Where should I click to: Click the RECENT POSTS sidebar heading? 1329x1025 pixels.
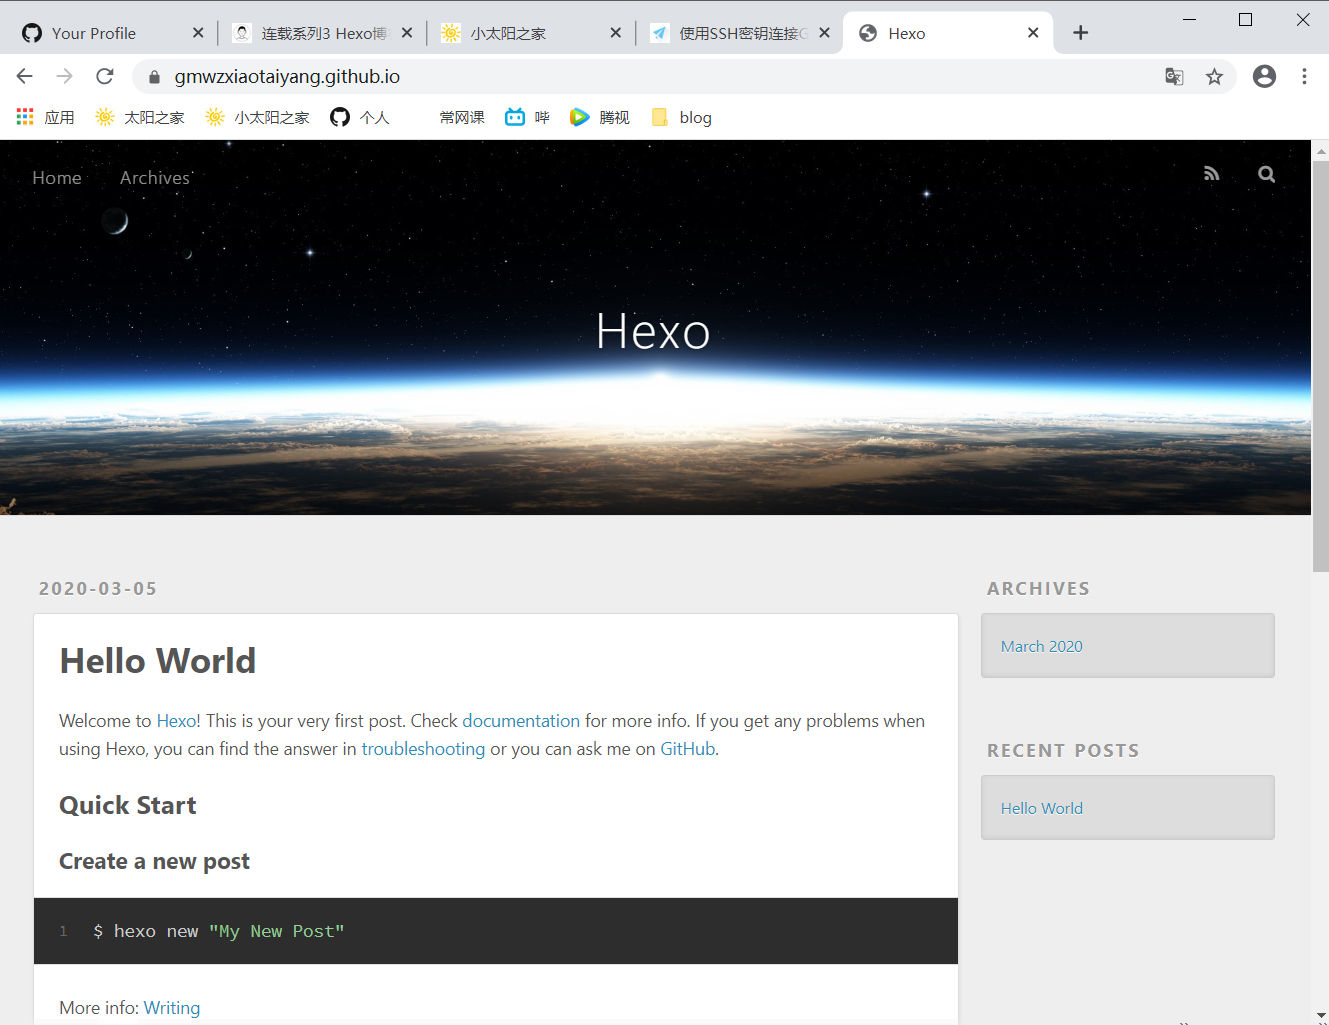[1063, 751]
